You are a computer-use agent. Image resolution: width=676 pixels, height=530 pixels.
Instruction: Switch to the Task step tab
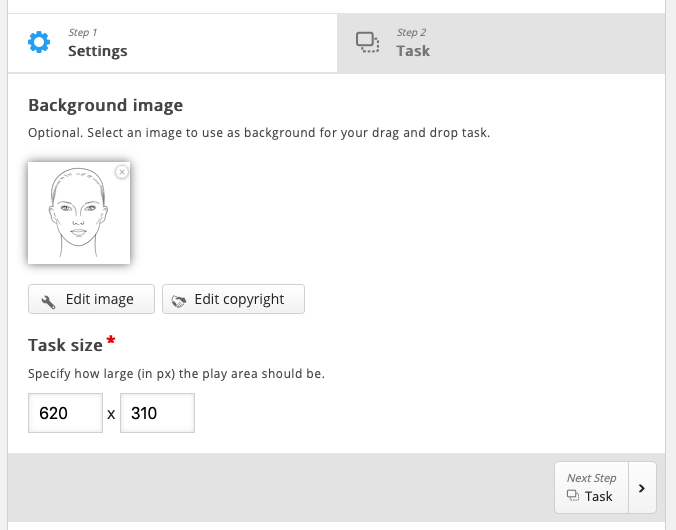(x=501, y=43)
